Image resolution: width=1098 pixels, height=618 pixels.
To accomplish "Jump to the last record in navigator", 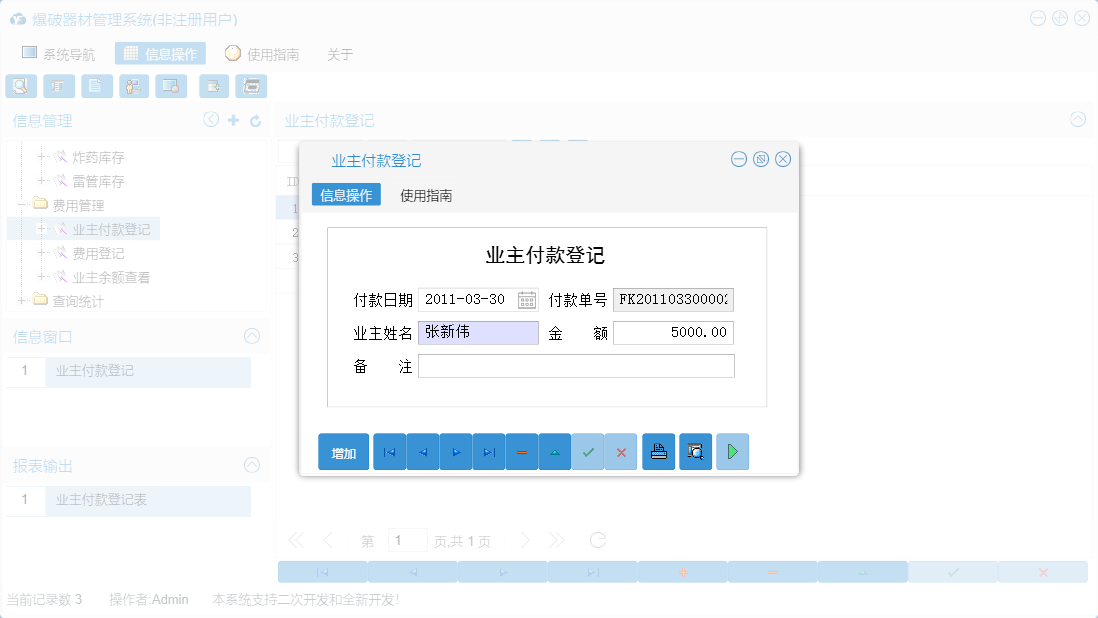I will tap(488, 451).
